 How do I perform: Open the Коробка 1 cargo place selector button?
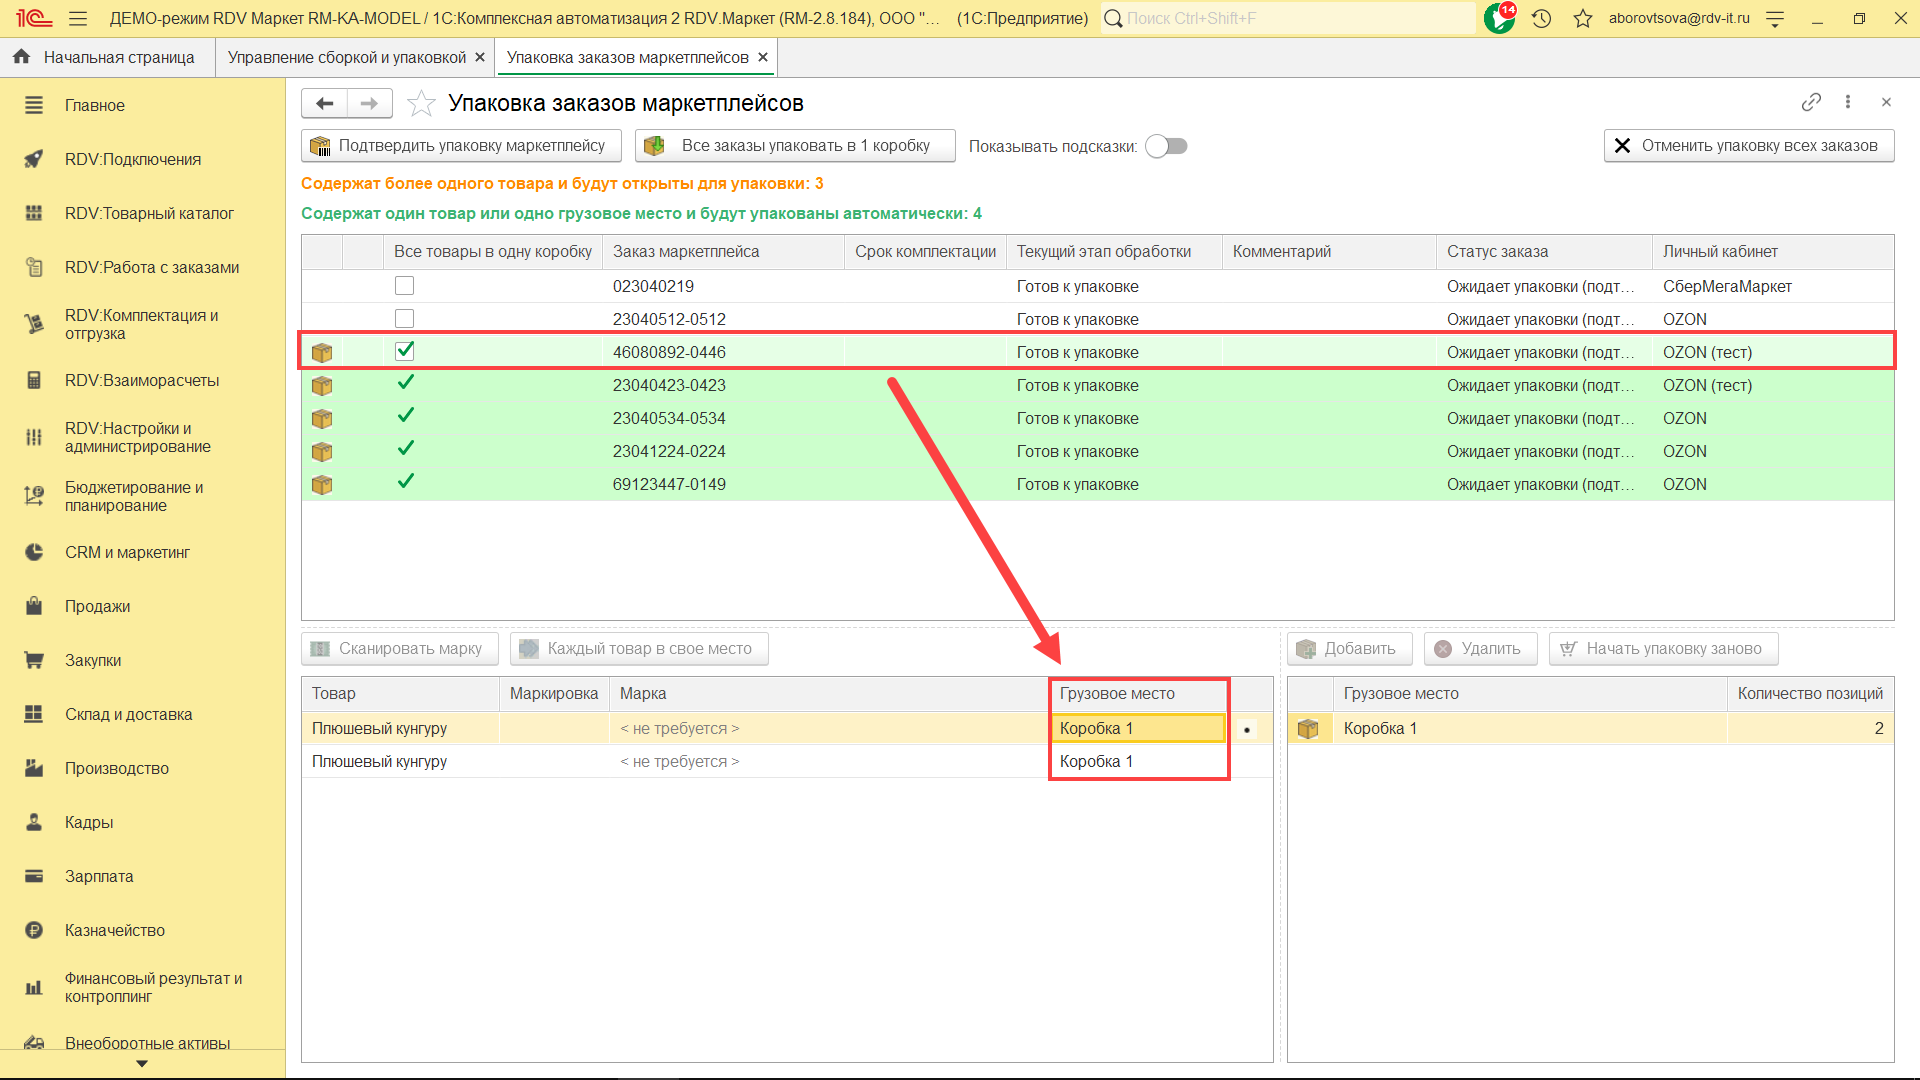1247,729
